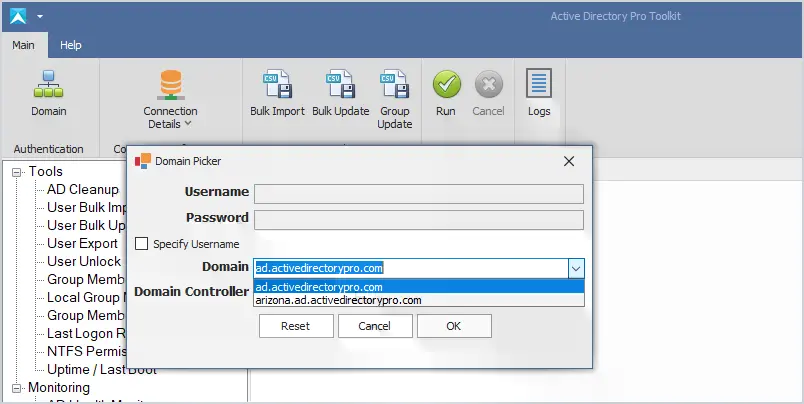Switch to the Main ribbon tab

24,45
